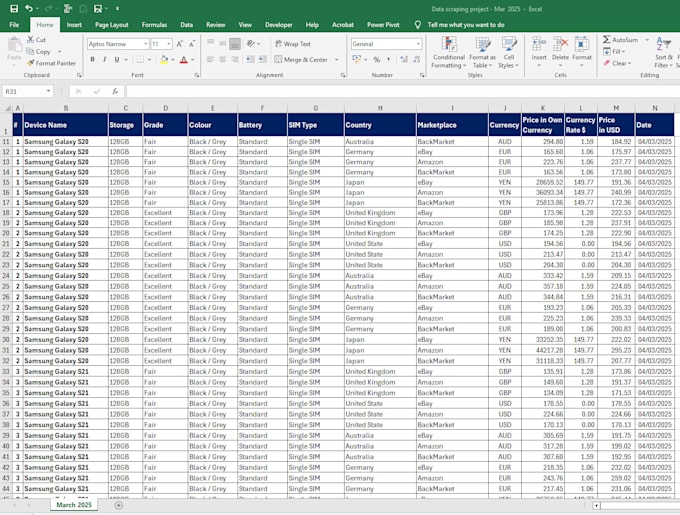680x515 pixels.
Task: Save the workbook with the Save icon
Action: tap(14, 9)
